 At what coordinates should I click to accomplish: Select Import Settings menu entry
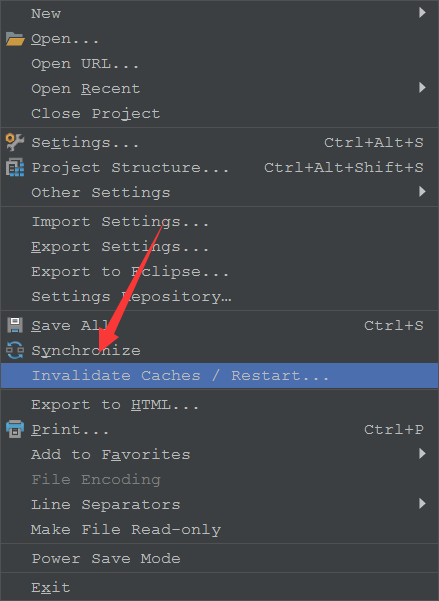click(x=219, y=222)
